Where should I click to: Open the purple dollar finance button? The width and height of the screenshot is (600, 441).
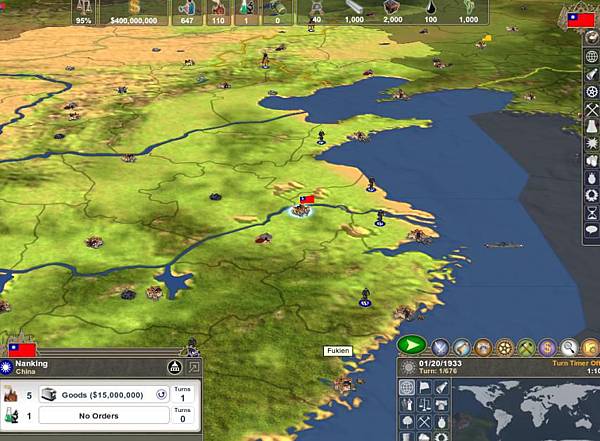(x=548, y=348)
